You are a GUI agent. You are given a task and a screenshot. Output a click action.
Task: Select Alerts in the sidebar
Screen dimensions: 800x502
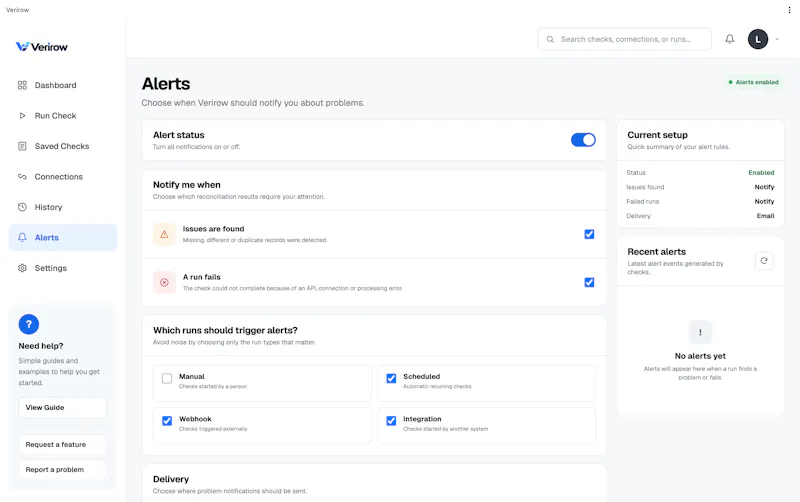pyautogui.click(x=63, y=238)
